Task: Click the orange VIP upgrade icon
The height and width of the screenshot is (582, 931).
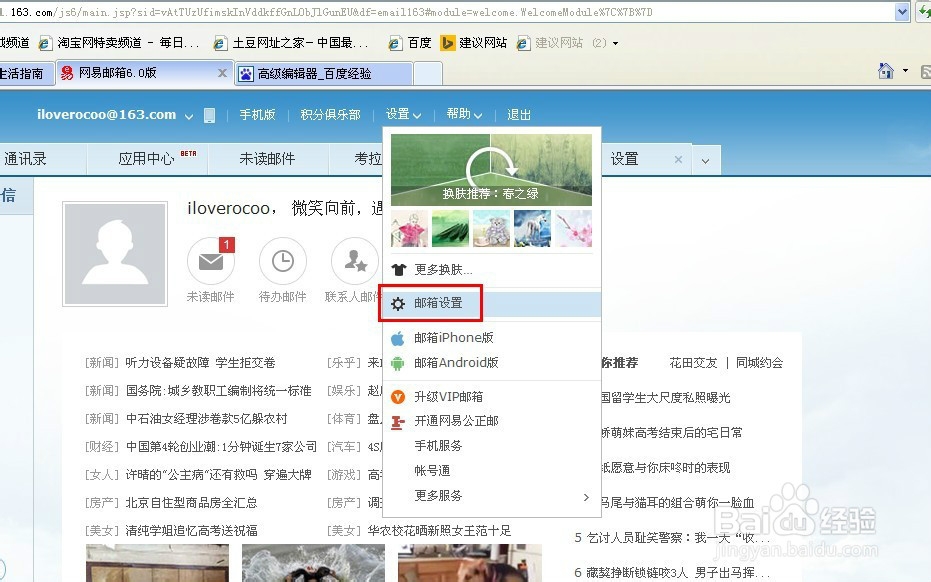Action: 398,397
